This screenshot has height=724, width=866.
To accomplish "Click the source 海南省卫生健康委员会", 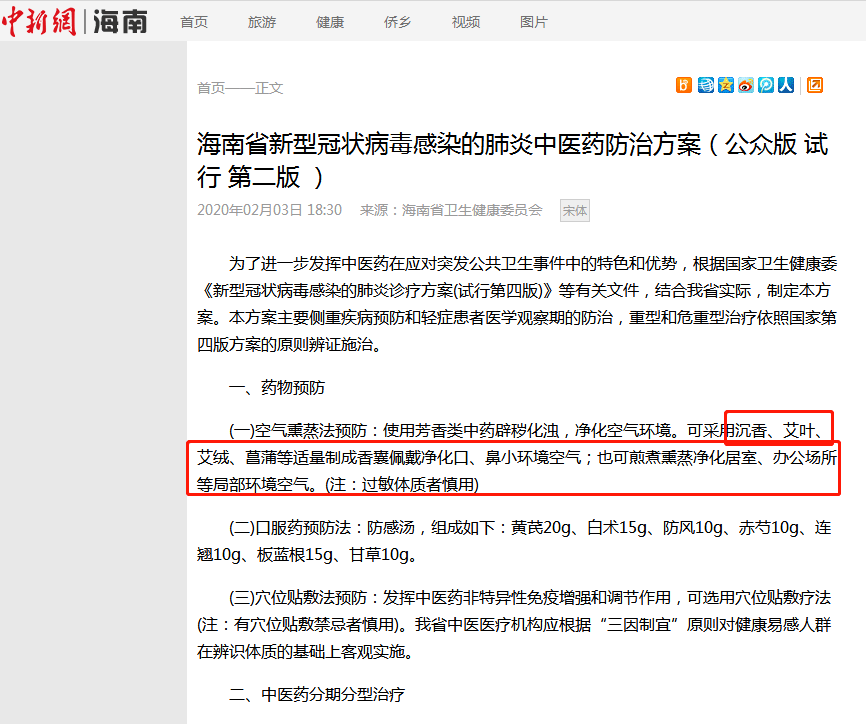I will (x=472, y=210).
